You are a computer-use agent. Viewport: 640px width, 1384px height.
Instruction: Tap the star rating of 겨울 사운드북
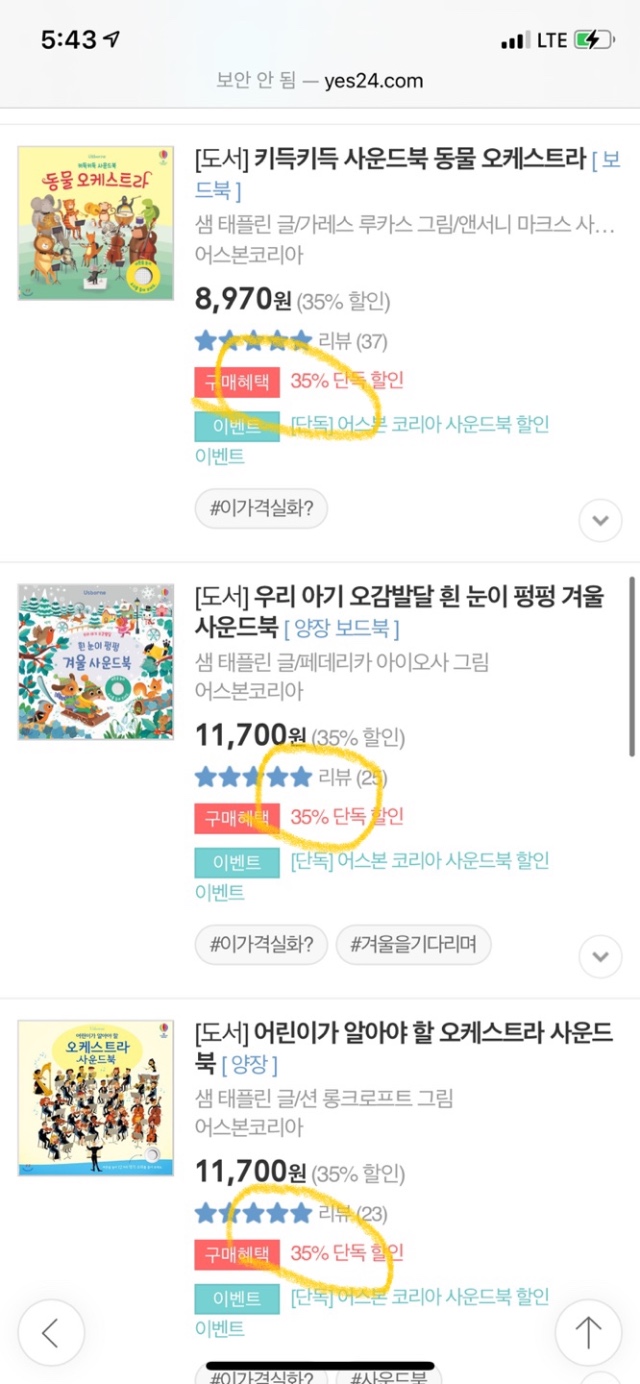pyautogui.click(x=254, y=777)
